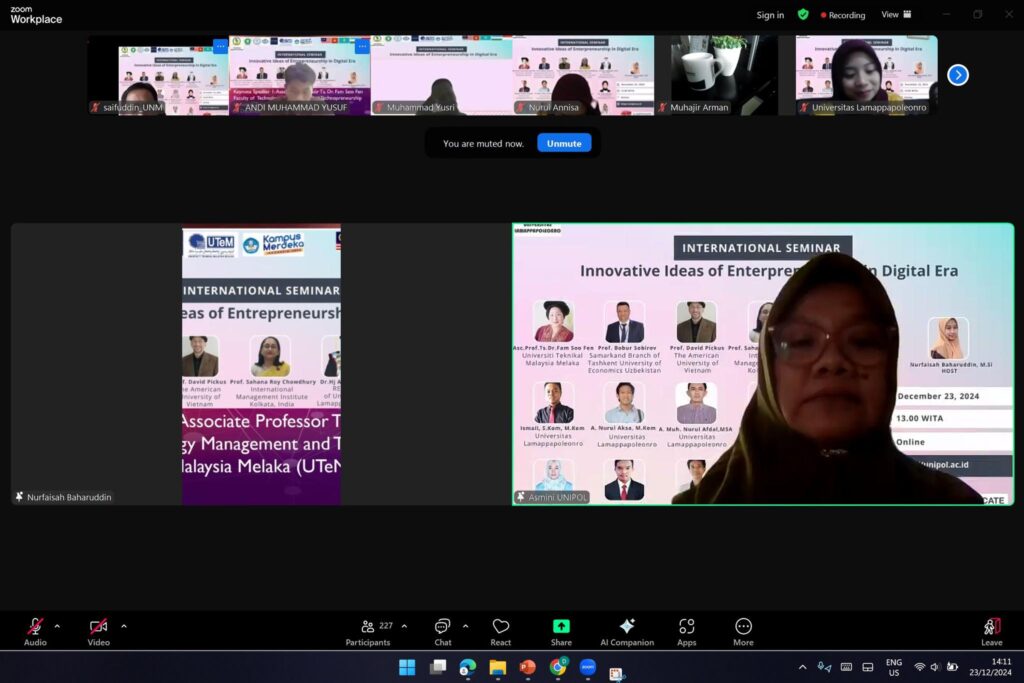Open the Chat panel
This screenshot has width=1024, height=683.
(x=442, y=627)
